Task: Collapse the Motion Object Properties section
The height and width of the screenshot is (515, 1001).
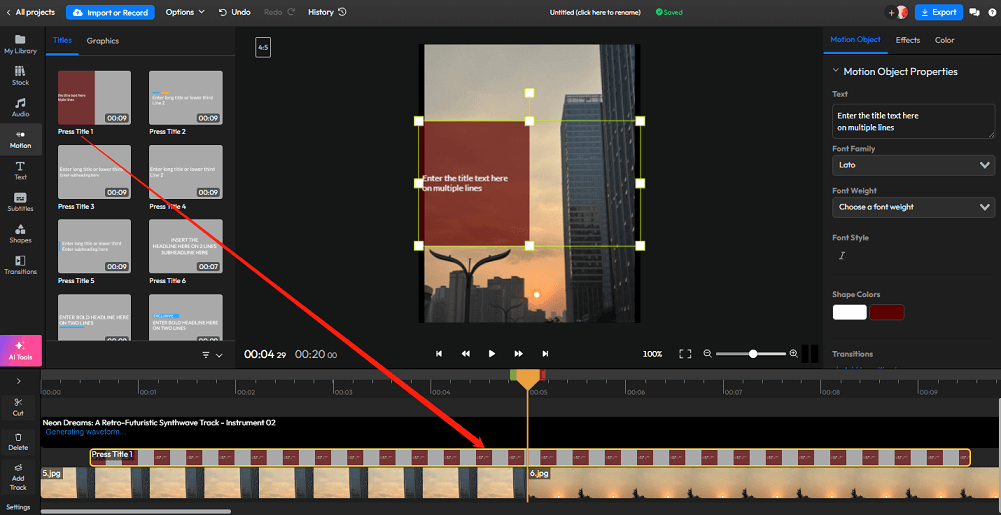Action: (x=836, y=72)
